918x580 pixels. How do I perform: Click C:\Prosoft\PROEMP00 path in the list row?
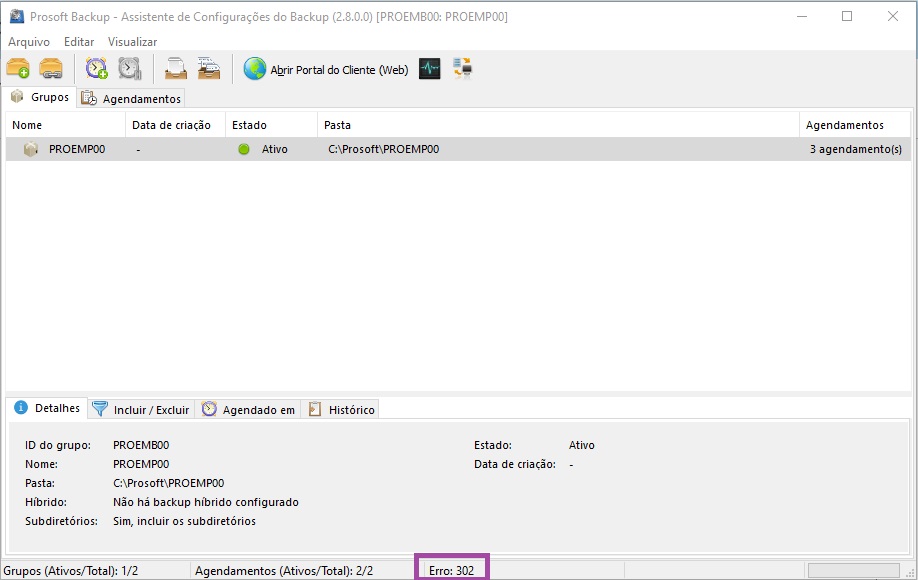383,149
